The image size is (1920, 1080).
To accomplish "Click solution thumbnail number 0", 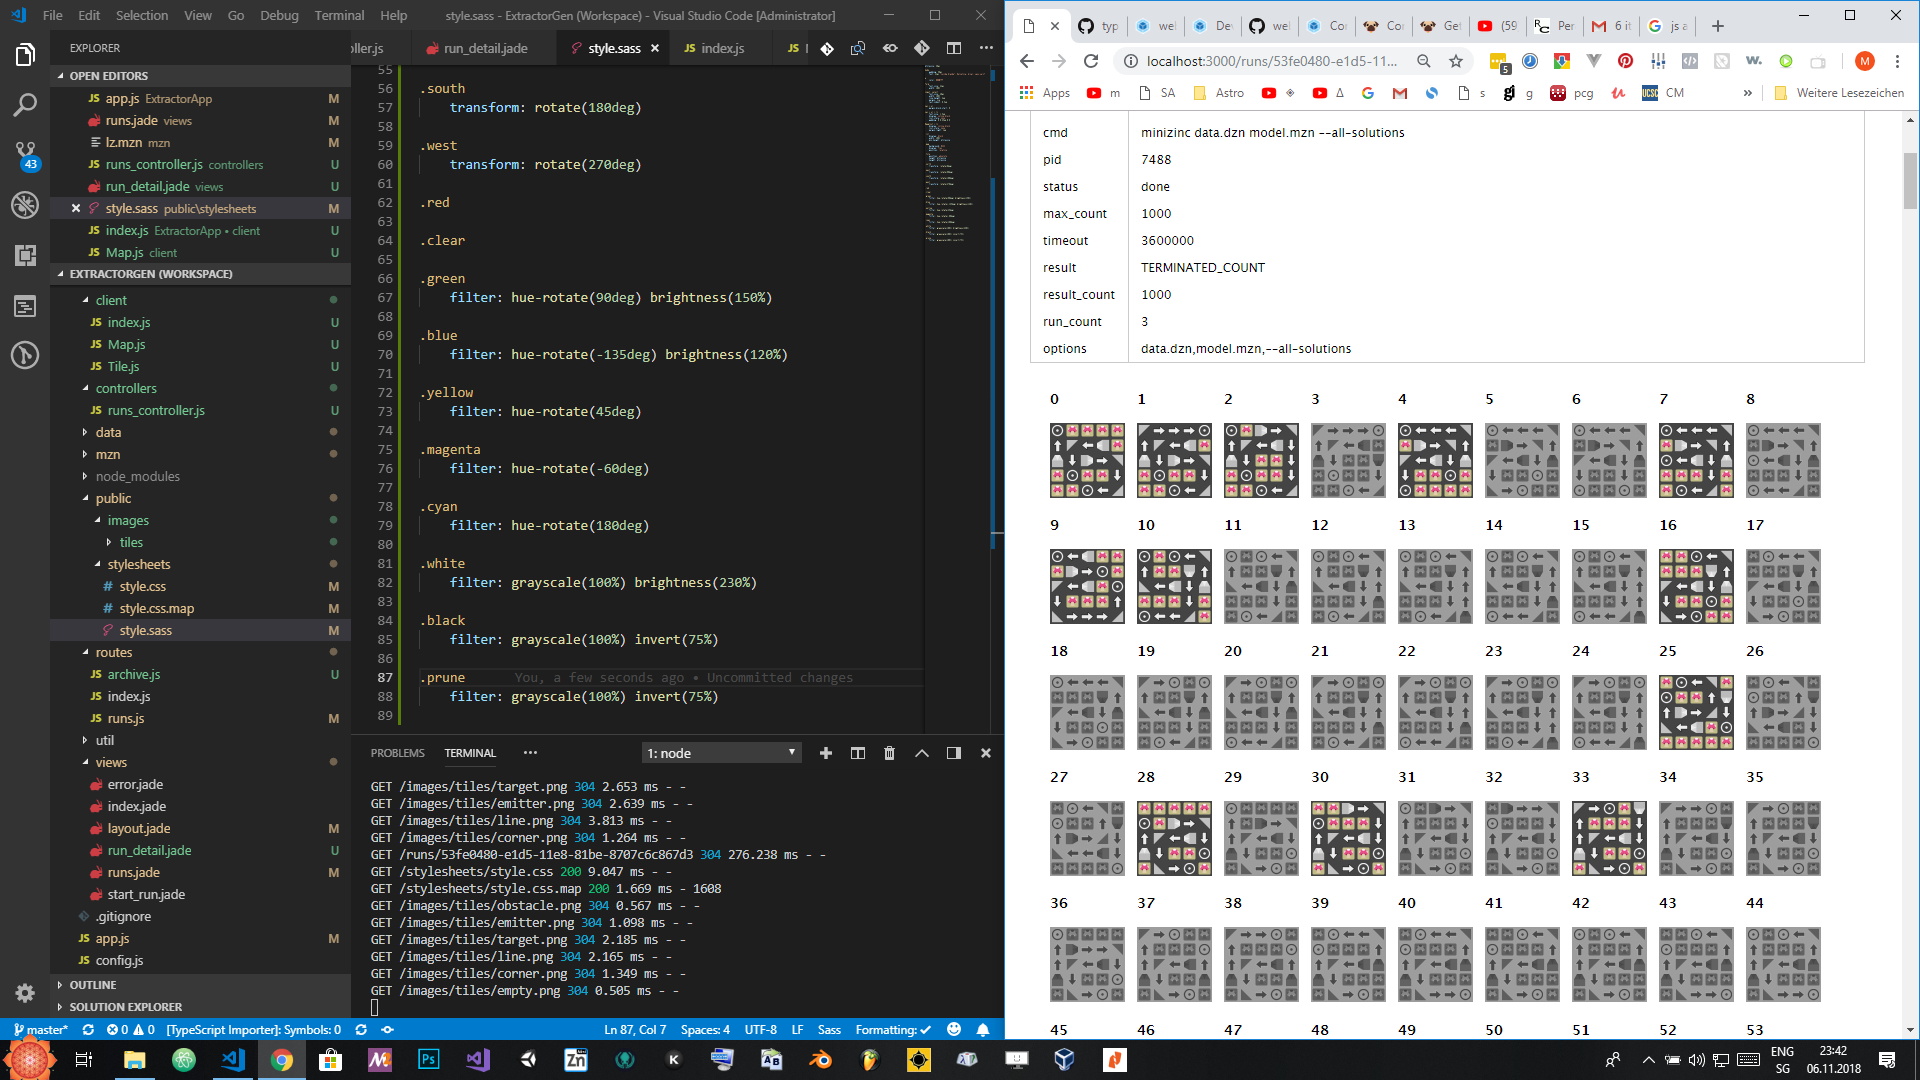I will pyautogui.click(x=1087, y=460).
